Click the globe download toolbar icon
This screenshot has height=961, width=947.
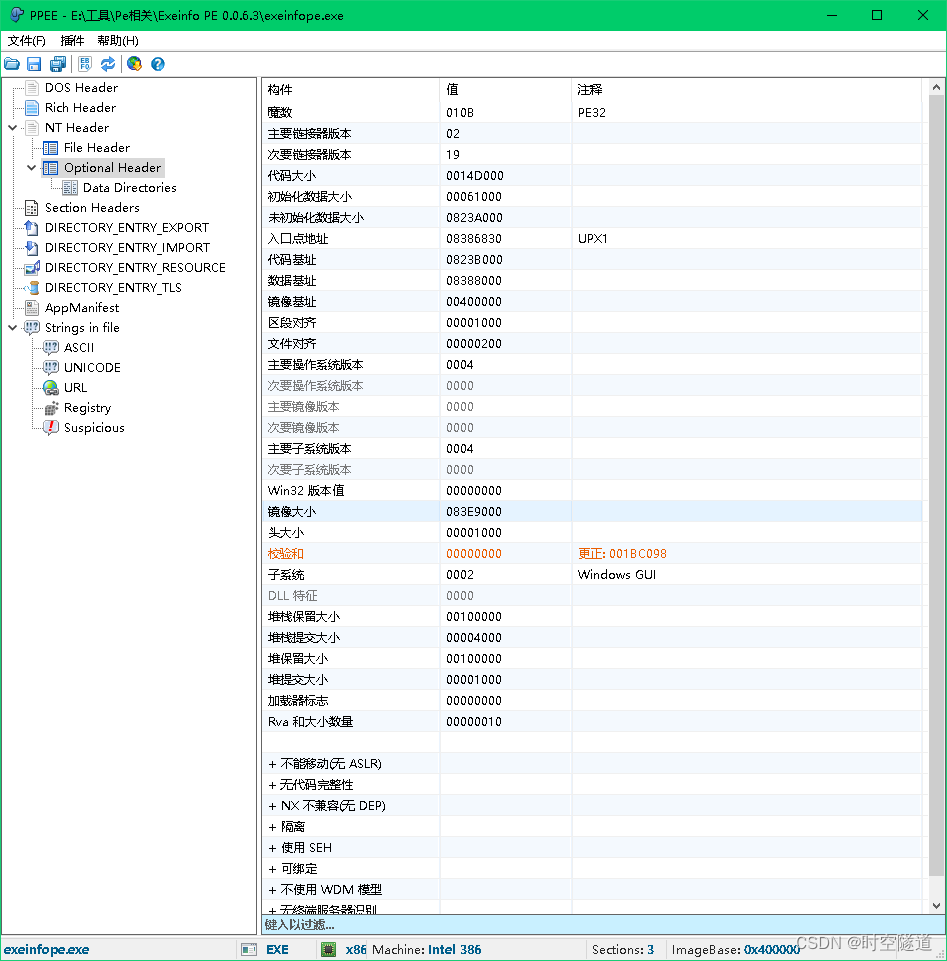pyautogui.click(x=134, y=64)
